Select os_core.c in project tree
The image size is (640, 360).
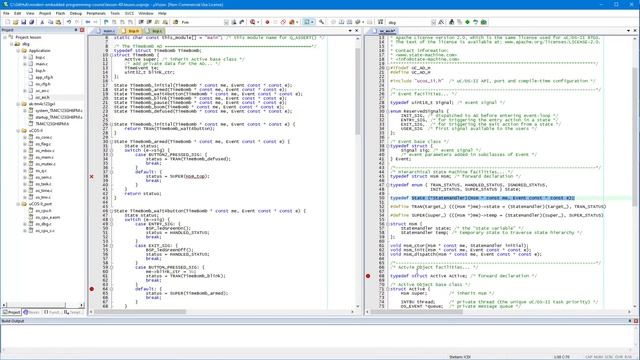pos(43,138)
